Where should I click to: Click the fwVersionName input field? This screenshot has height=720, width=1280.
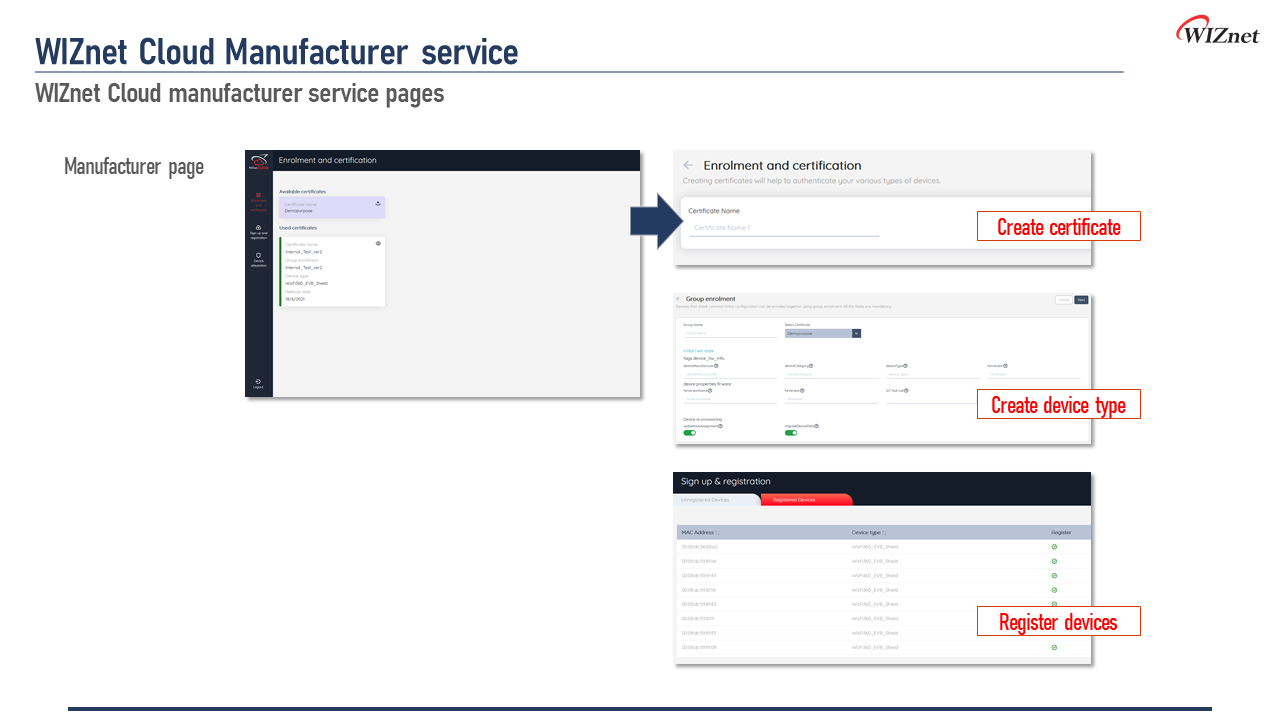(x=730, y=399)
